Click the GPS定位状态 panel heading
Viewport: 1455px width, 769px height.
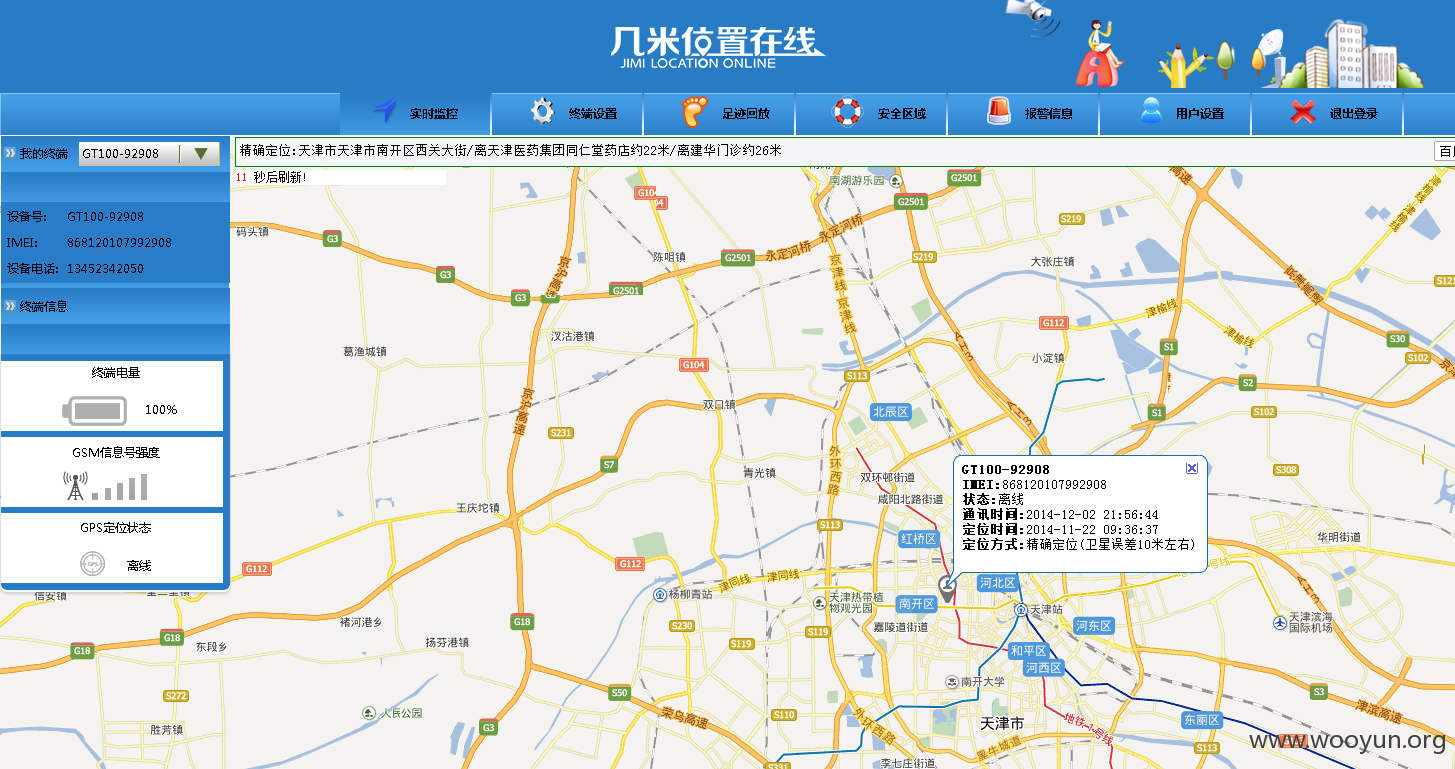click(116, 528)
